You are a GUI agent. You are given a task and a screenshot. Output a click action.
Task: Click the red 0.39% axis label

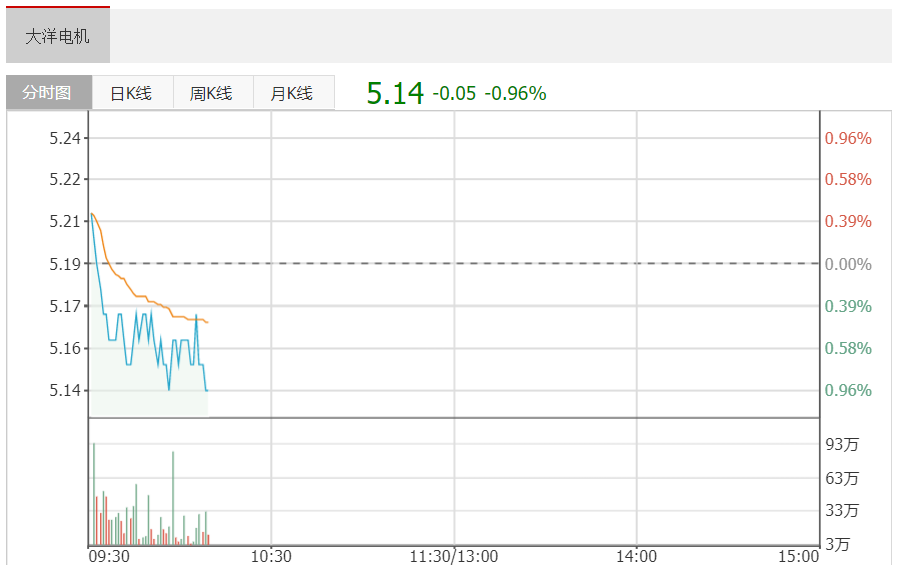pos(848,221)
